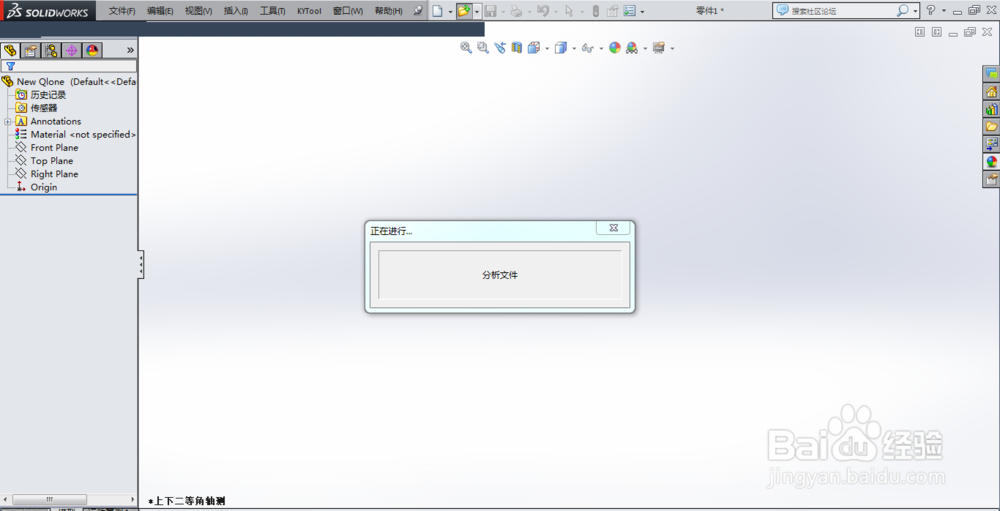Screen dimensions: 1000x511
Task: Open the File Explorer task pane tab
Action: tap(991, 126)
